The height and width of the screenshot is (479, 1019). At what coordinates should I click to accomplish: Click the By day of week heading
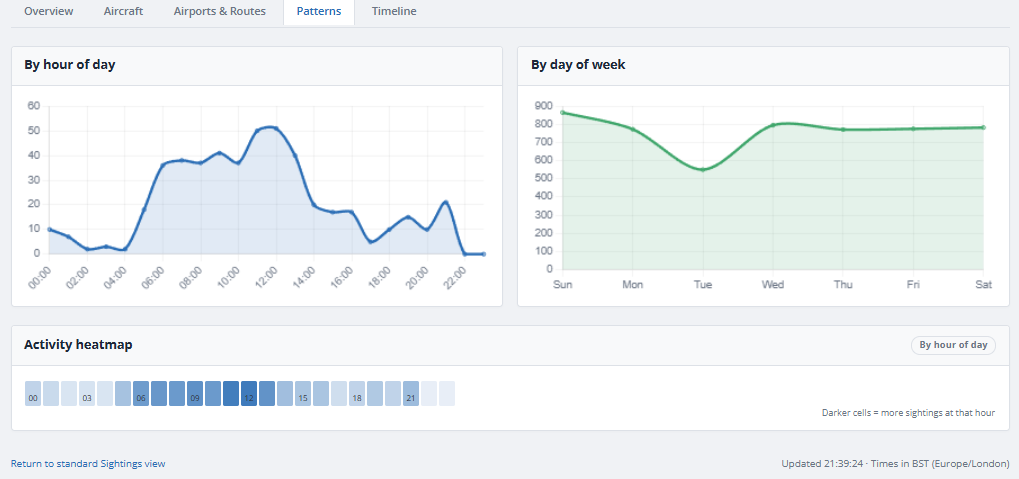coord(578,64)
